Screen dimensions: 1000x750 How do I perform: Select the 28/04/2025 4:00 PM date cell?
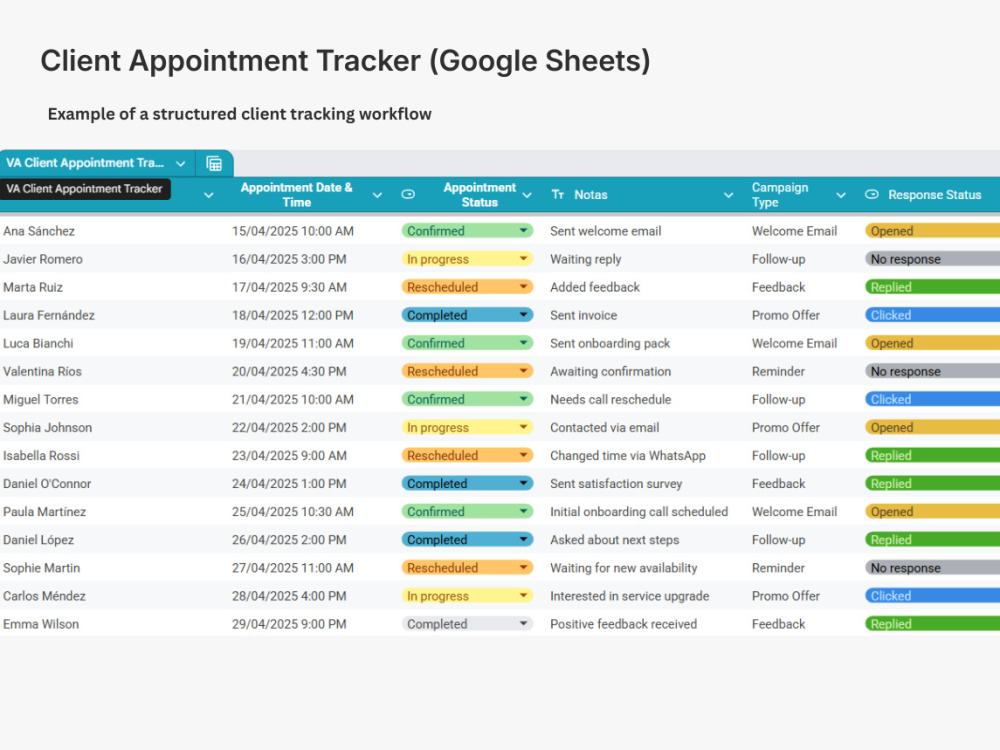pyautogui.click(x=290, y=596)
